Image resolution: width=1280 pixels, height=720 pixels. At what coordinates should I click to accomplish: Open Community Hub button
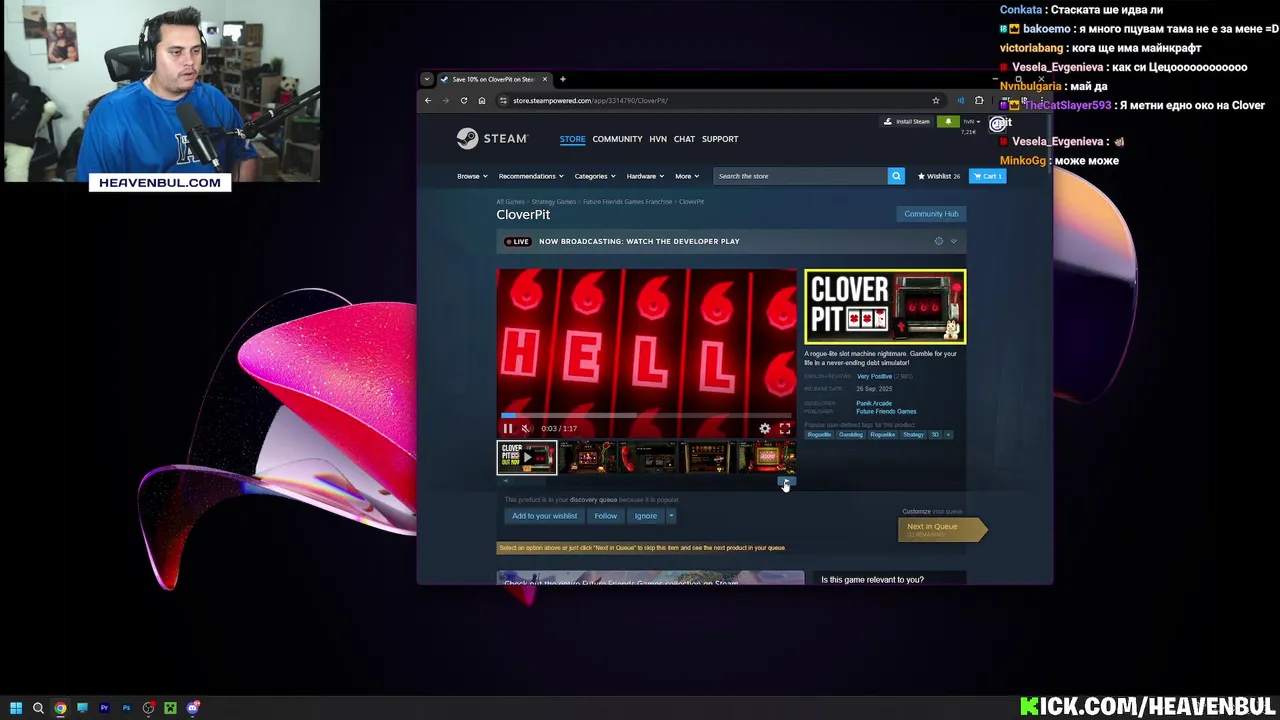[x=931, y=214]
